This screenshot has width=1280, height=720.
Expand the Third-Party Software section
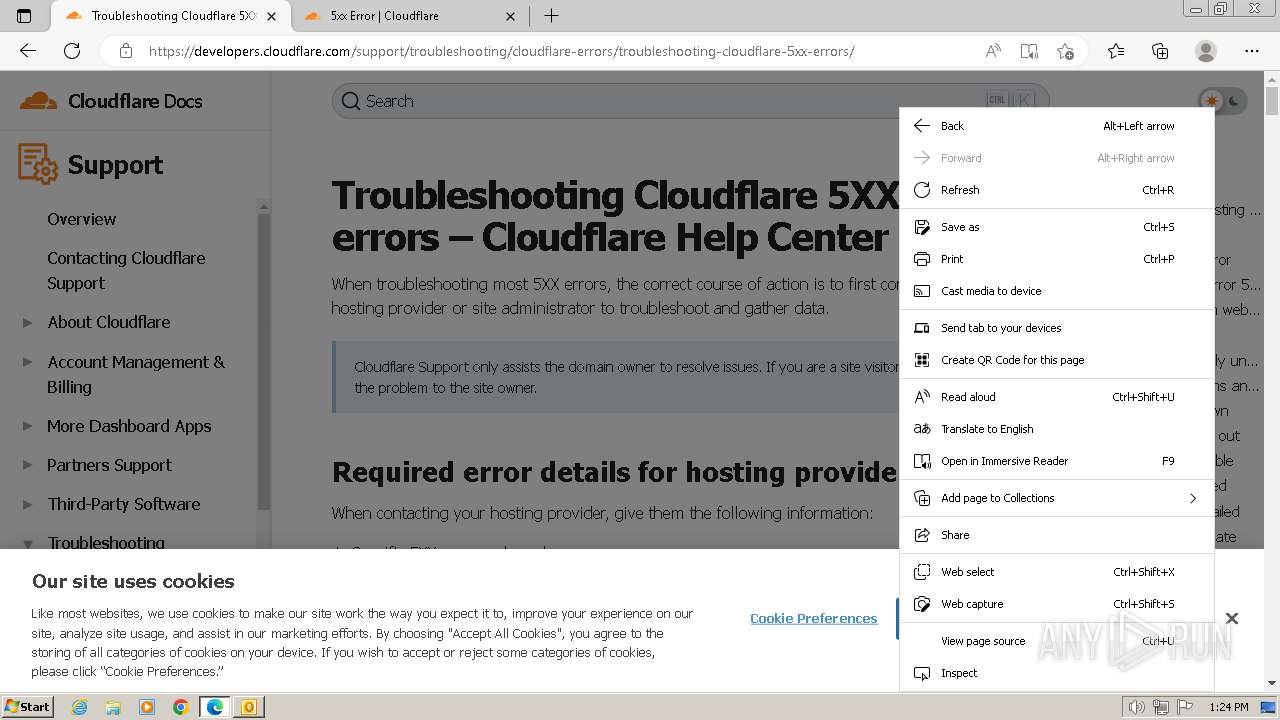[27, 504]
